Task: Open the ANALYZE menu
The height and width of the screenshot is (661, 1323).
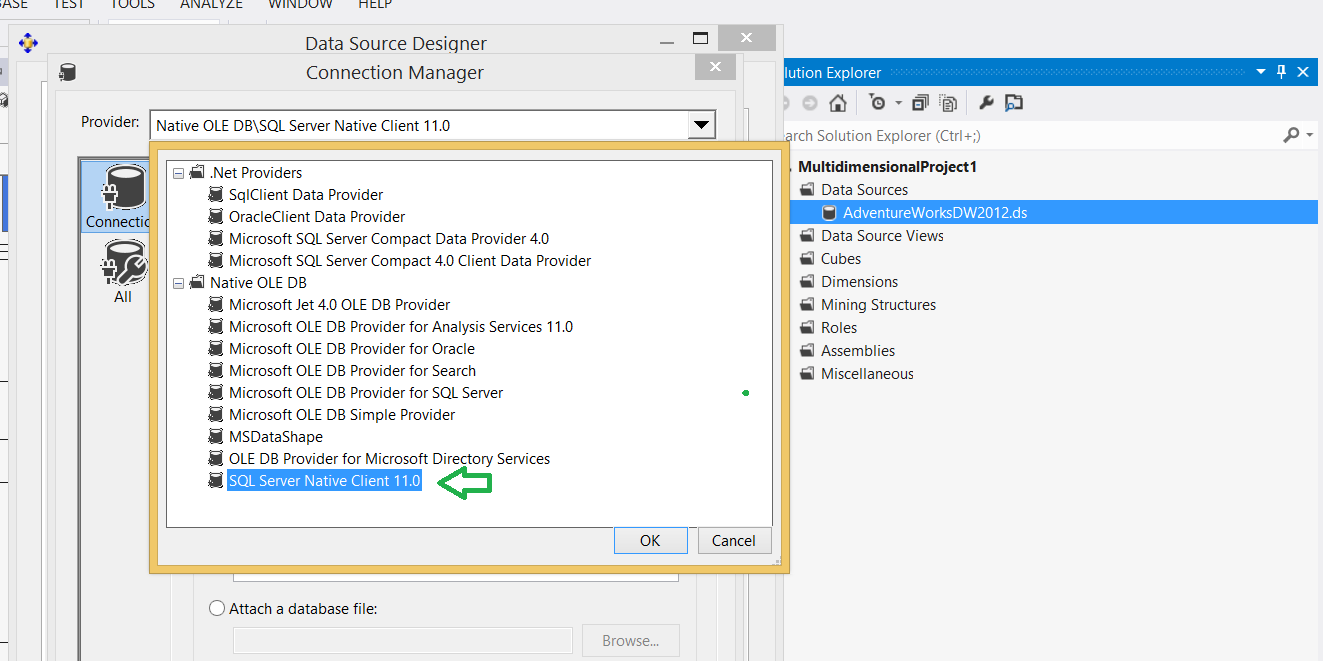Action: point(212,5)
